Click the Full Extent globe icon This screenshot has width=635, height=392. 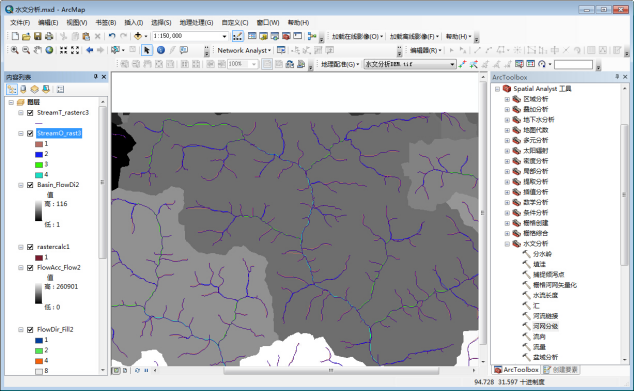49,50
